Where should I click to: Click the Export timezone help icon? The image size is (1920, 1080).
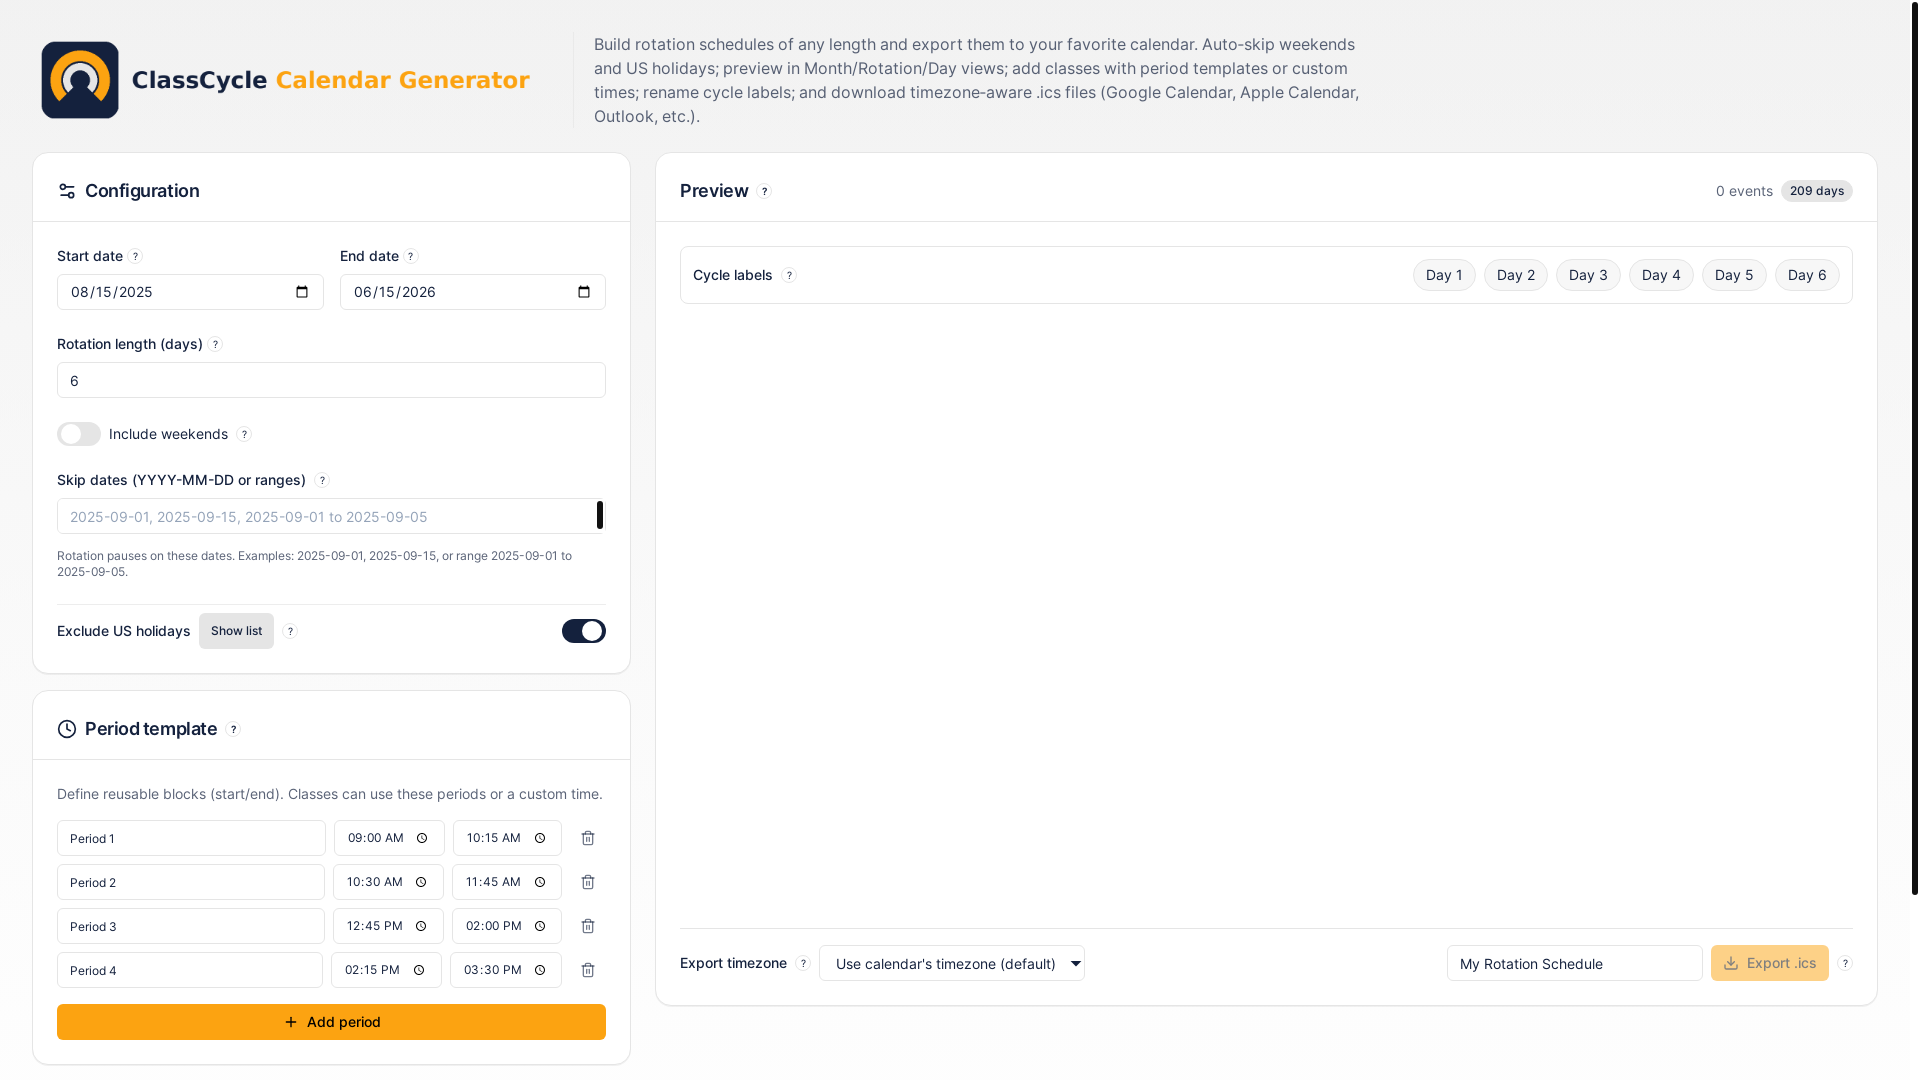(803, 964)
